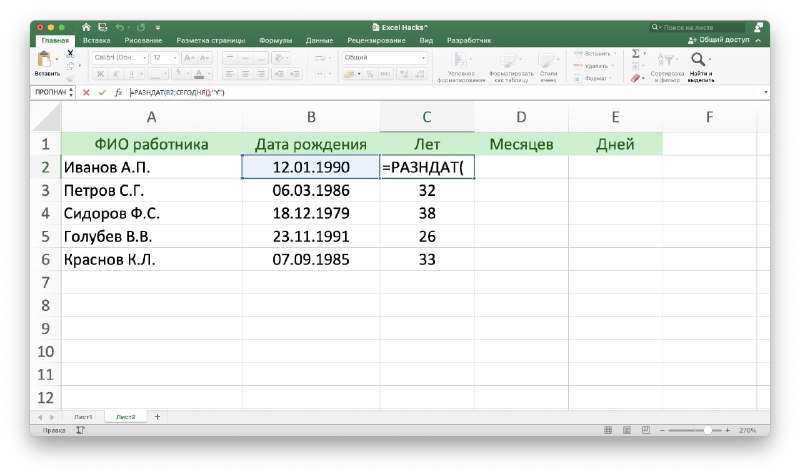
Task: Switch to the Вставка tab
Action: coord(96,40)
